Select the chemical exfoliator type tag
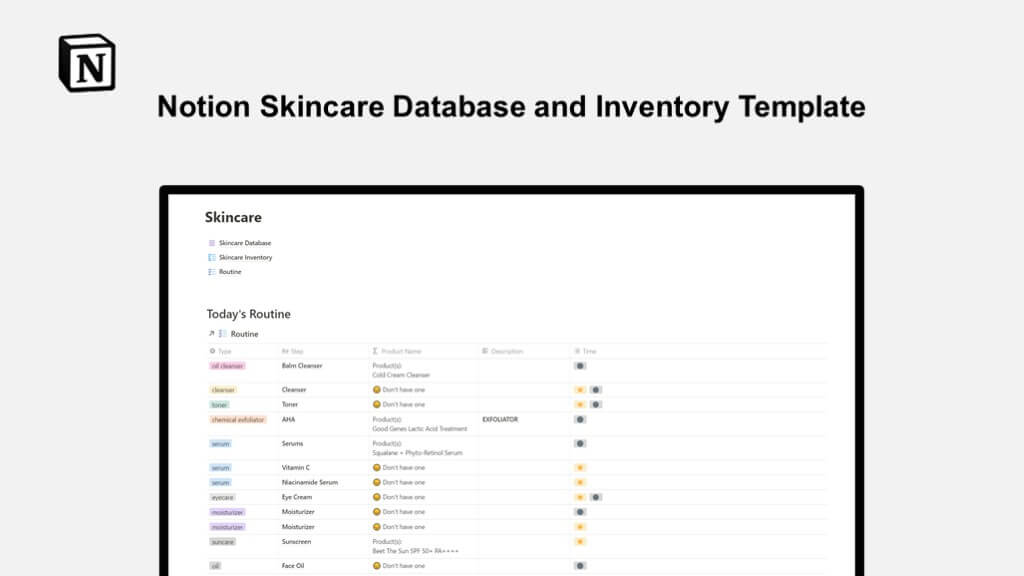Screen dimensions: 1024x576 click(238, 420)
